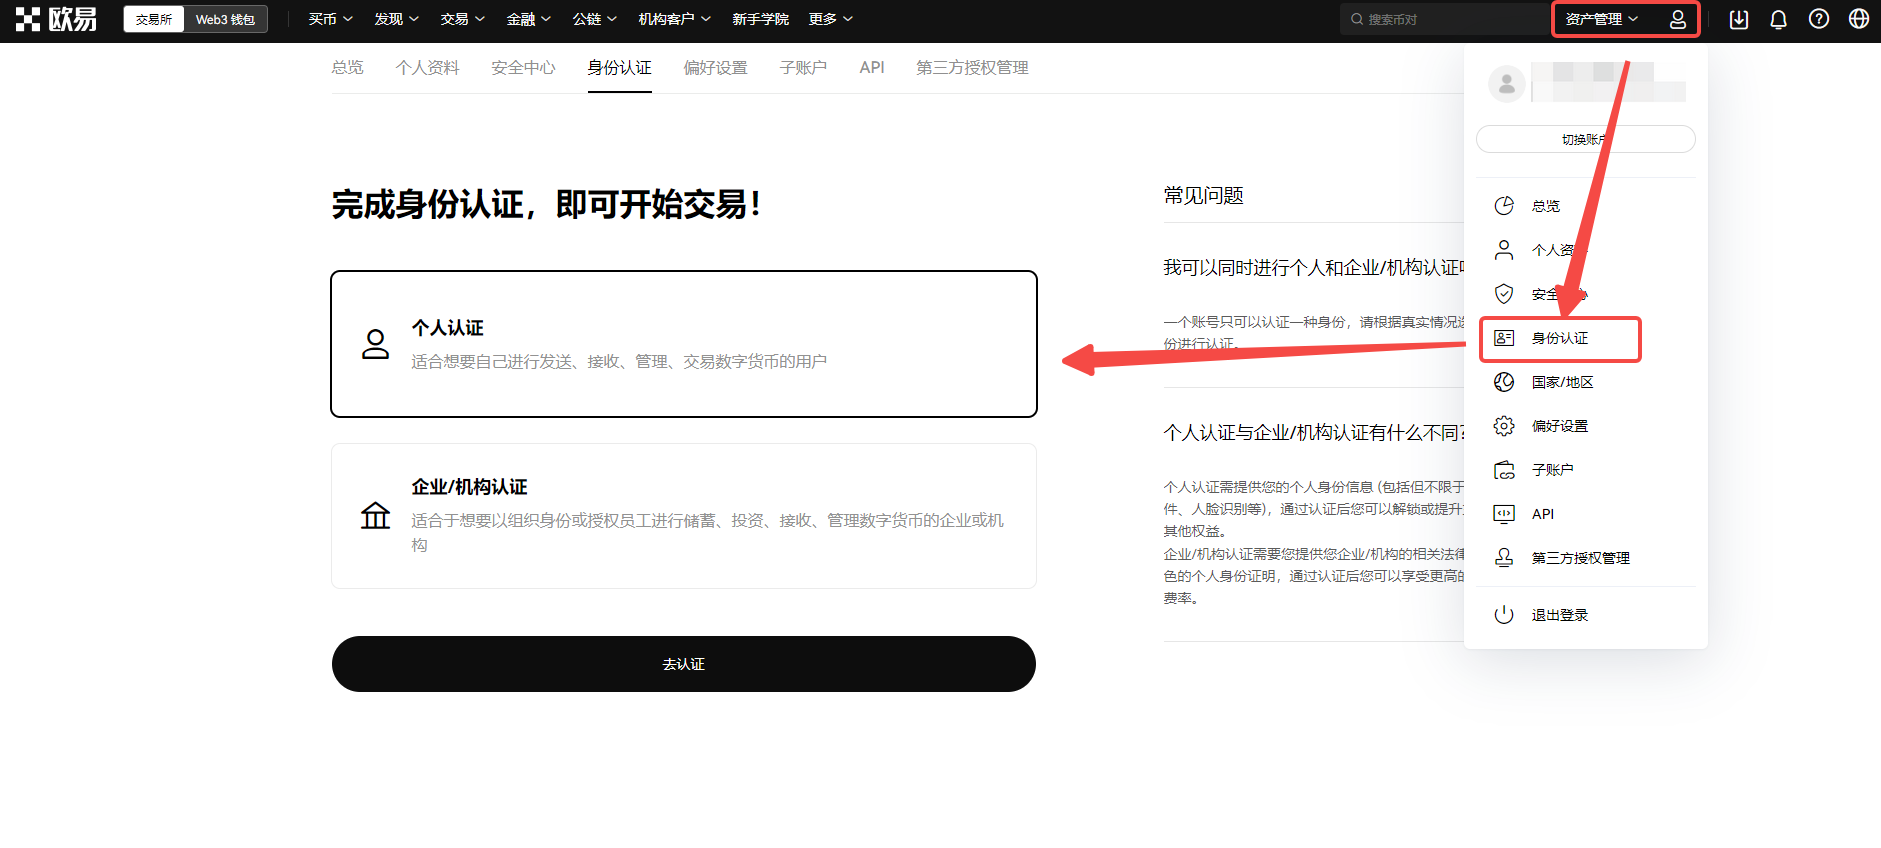The image size is (1881, 848).
Task: Click the person icon in the 个人认证 card
Action: pos(376,344)
